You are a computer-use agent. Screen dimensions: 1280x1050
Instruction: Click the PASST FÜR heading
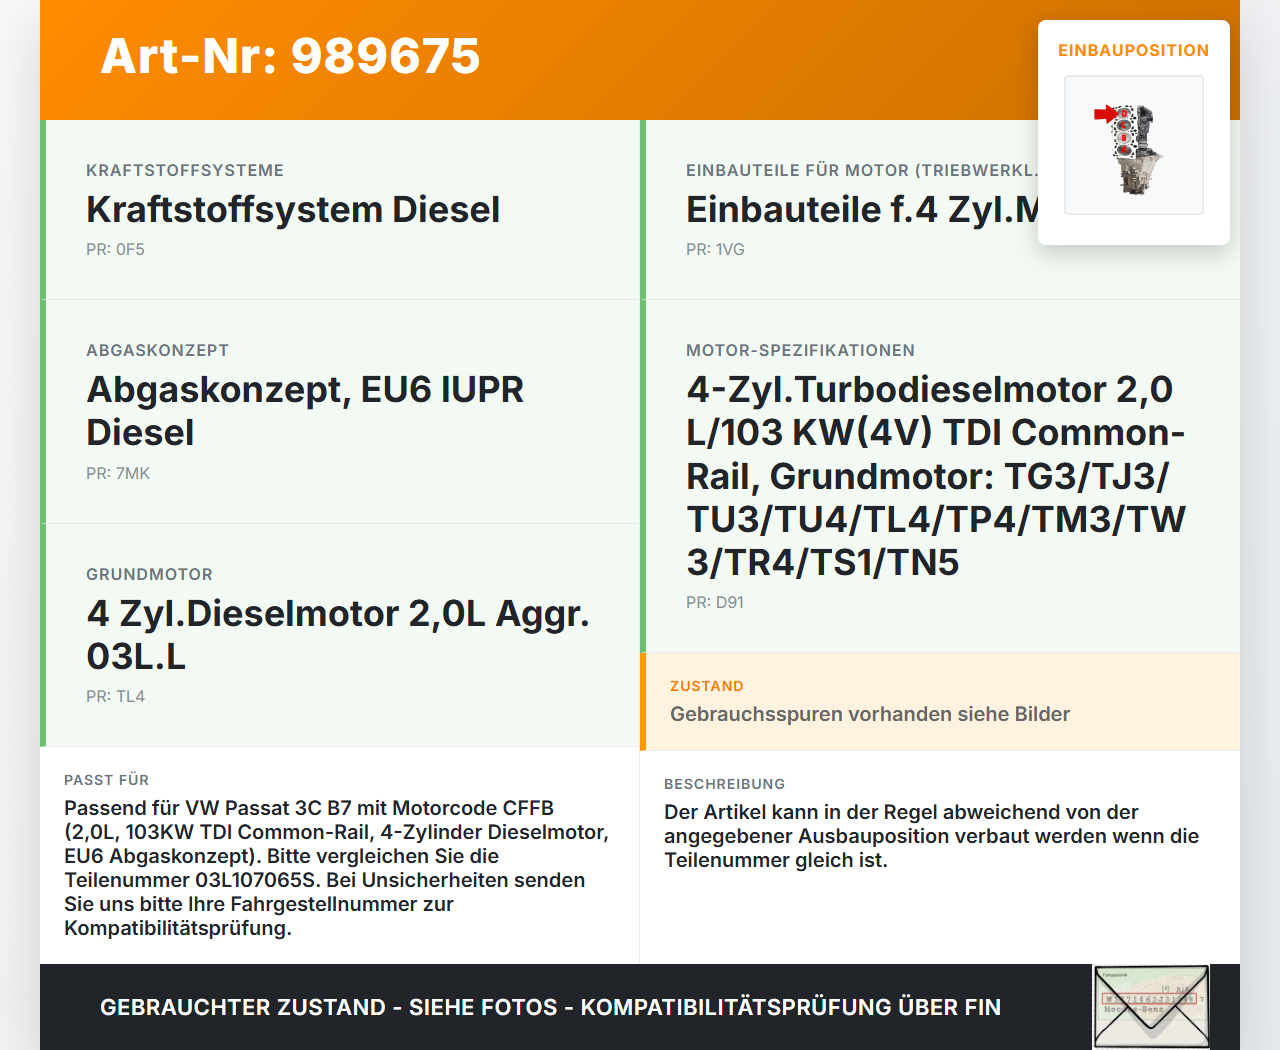pos(106,780)
